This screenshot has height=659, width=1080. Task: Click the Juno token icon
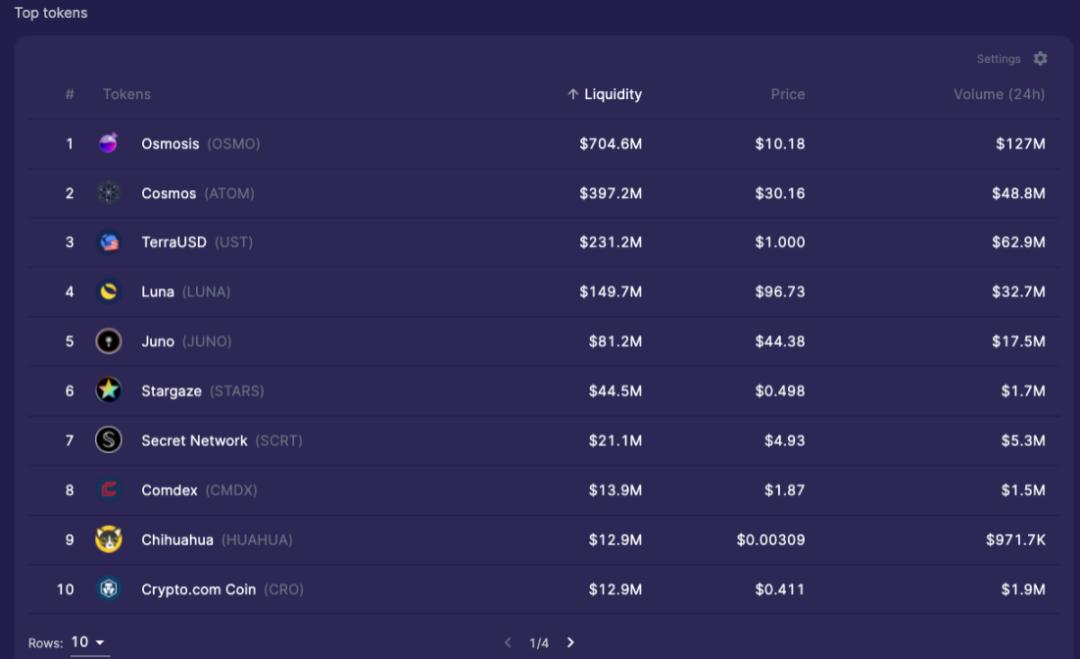[108, 341]
